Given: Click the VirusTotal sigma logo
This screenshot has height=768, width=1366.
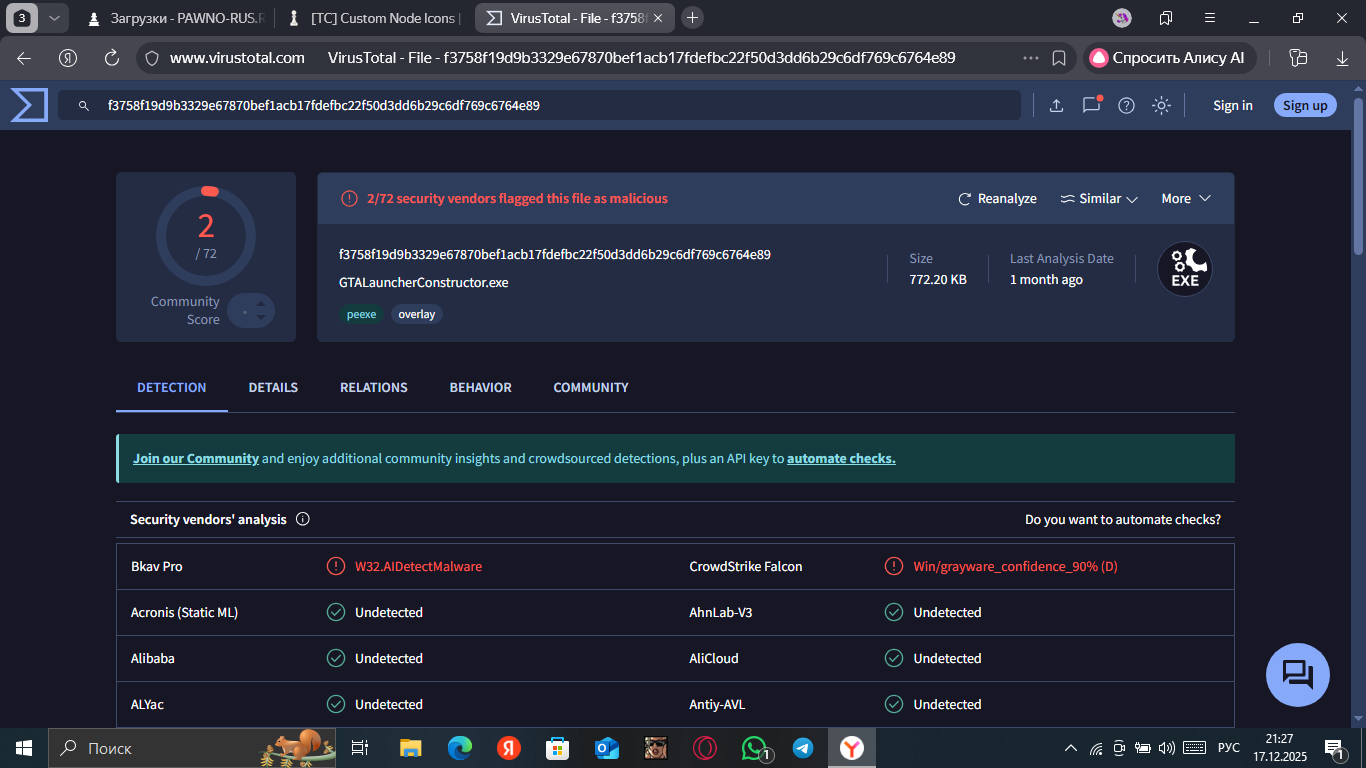Looking at the screenshot, I should 29,105.
